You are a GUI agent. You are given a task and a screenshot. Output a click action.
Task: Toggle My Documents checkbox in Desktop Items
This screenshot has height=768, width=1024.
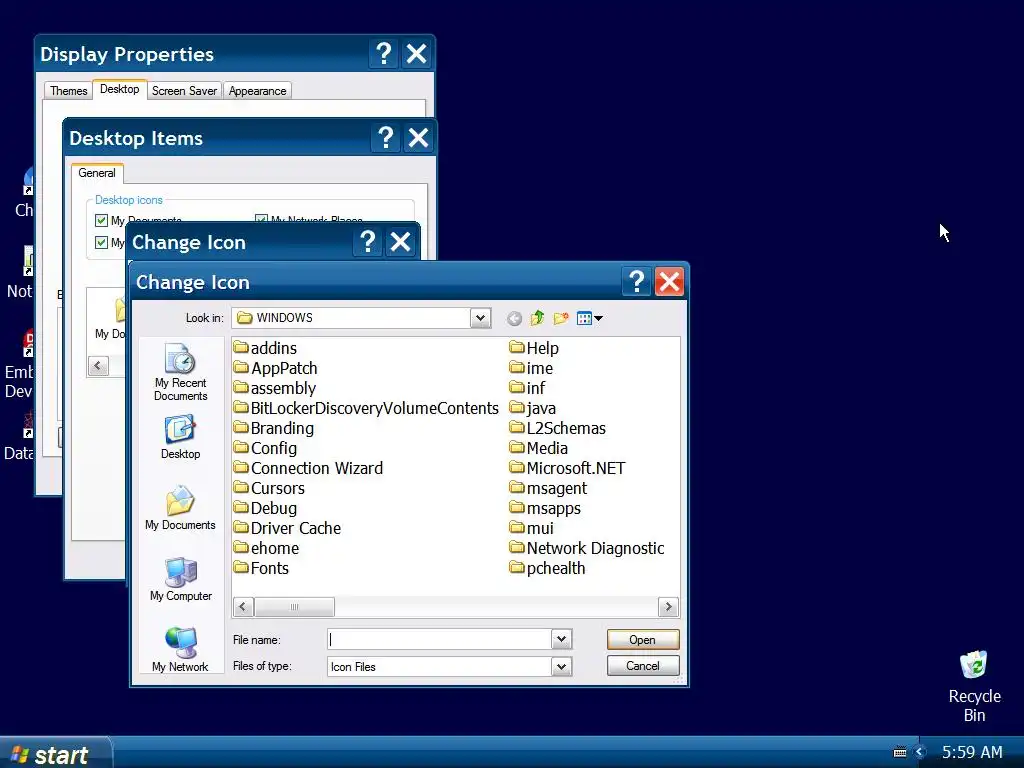pyautogui.click(x=101, y=221)
